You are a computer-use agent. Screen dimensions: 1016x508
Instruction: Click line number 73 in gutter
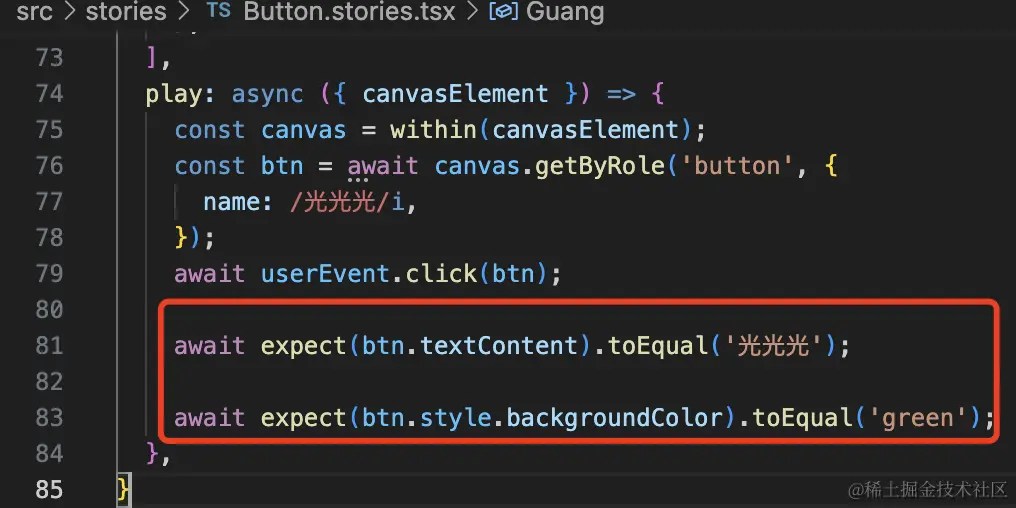click(x=49, y=58)
